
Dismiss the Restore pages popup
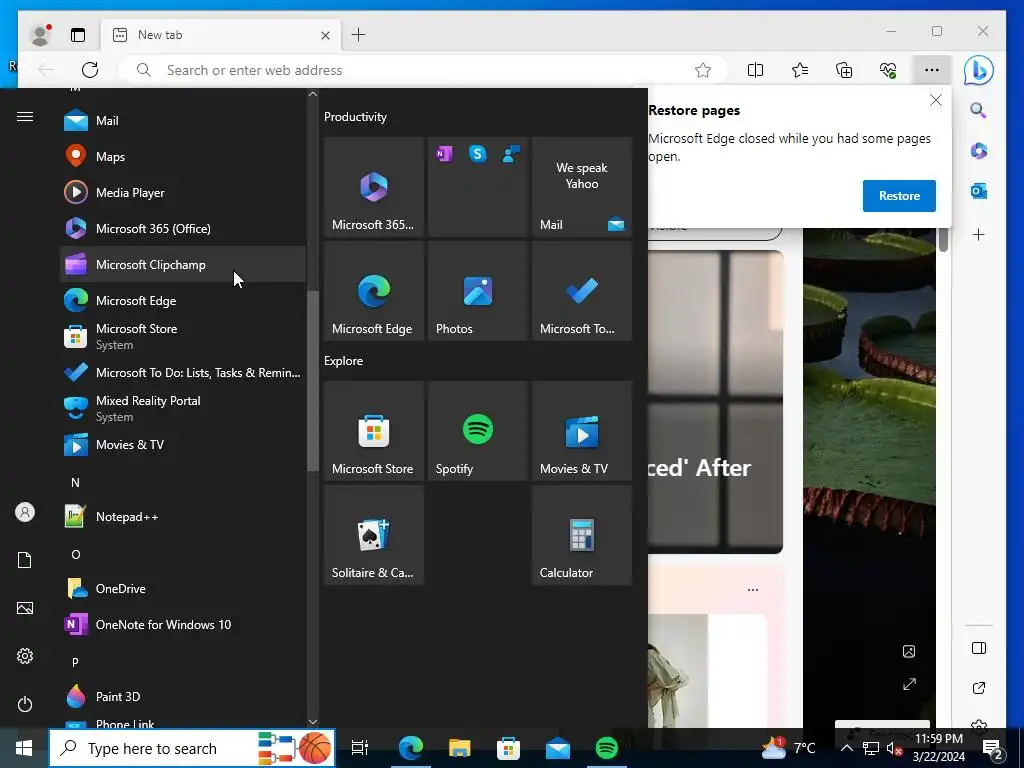936,100
